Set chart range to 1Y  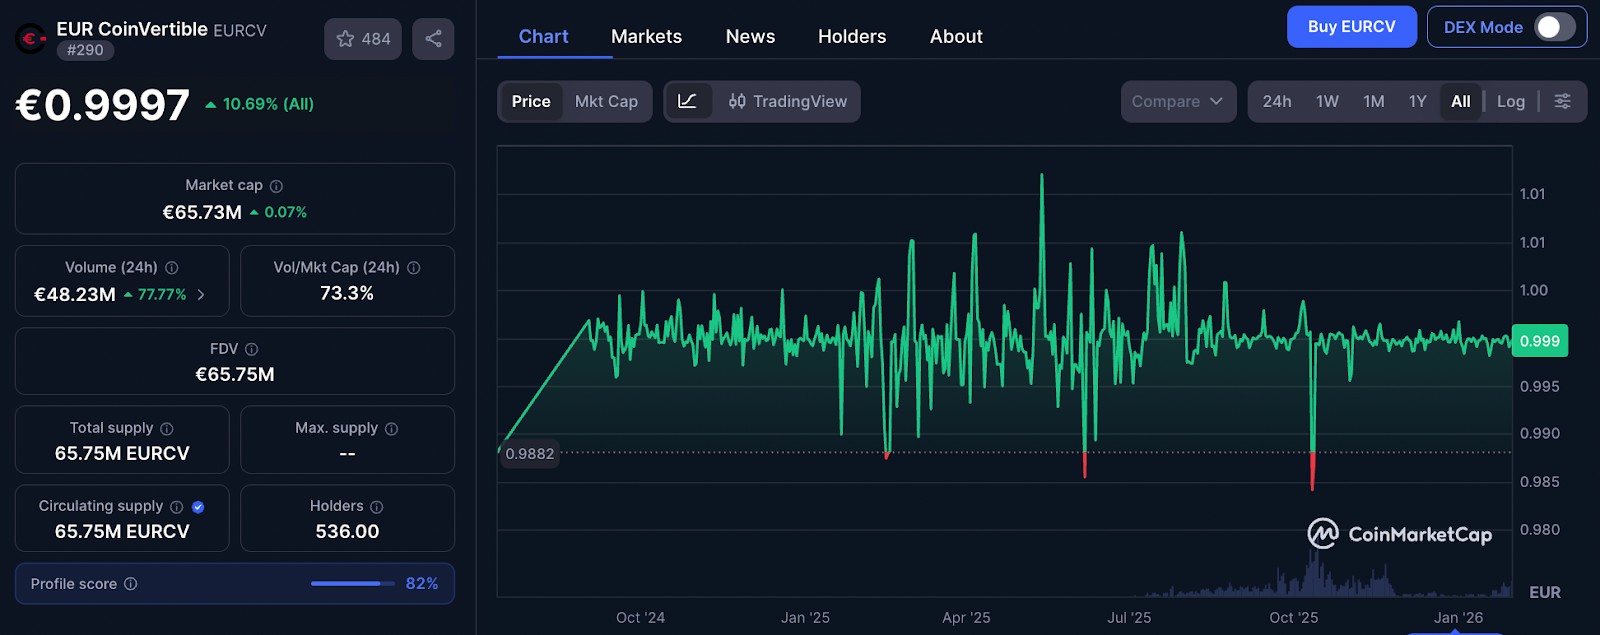tap(1418, 101)
